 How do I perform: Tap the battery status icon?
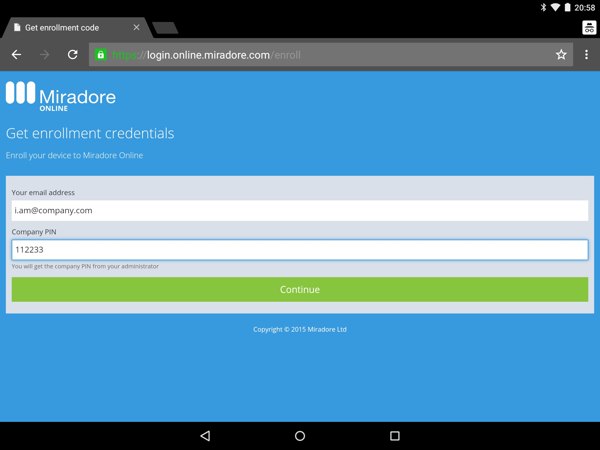pyautogui.click(x=567, y=7)
